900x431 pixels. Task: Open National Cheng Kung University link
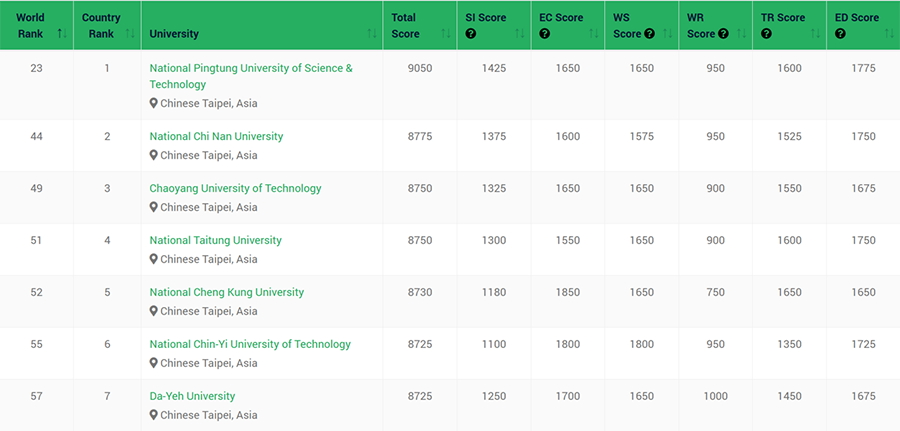pos(227,292)
